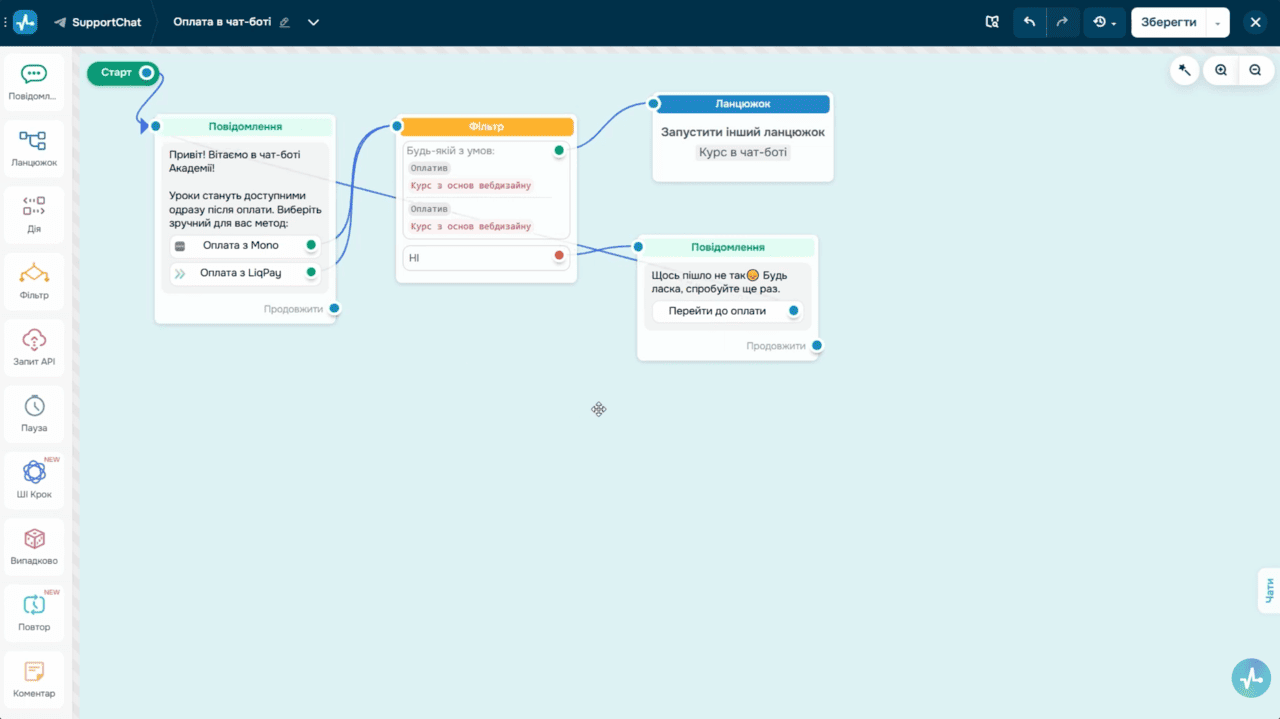Zoom in on the canvas
The height and width of the screenshot is (719, 1280).
[1221, 70]
